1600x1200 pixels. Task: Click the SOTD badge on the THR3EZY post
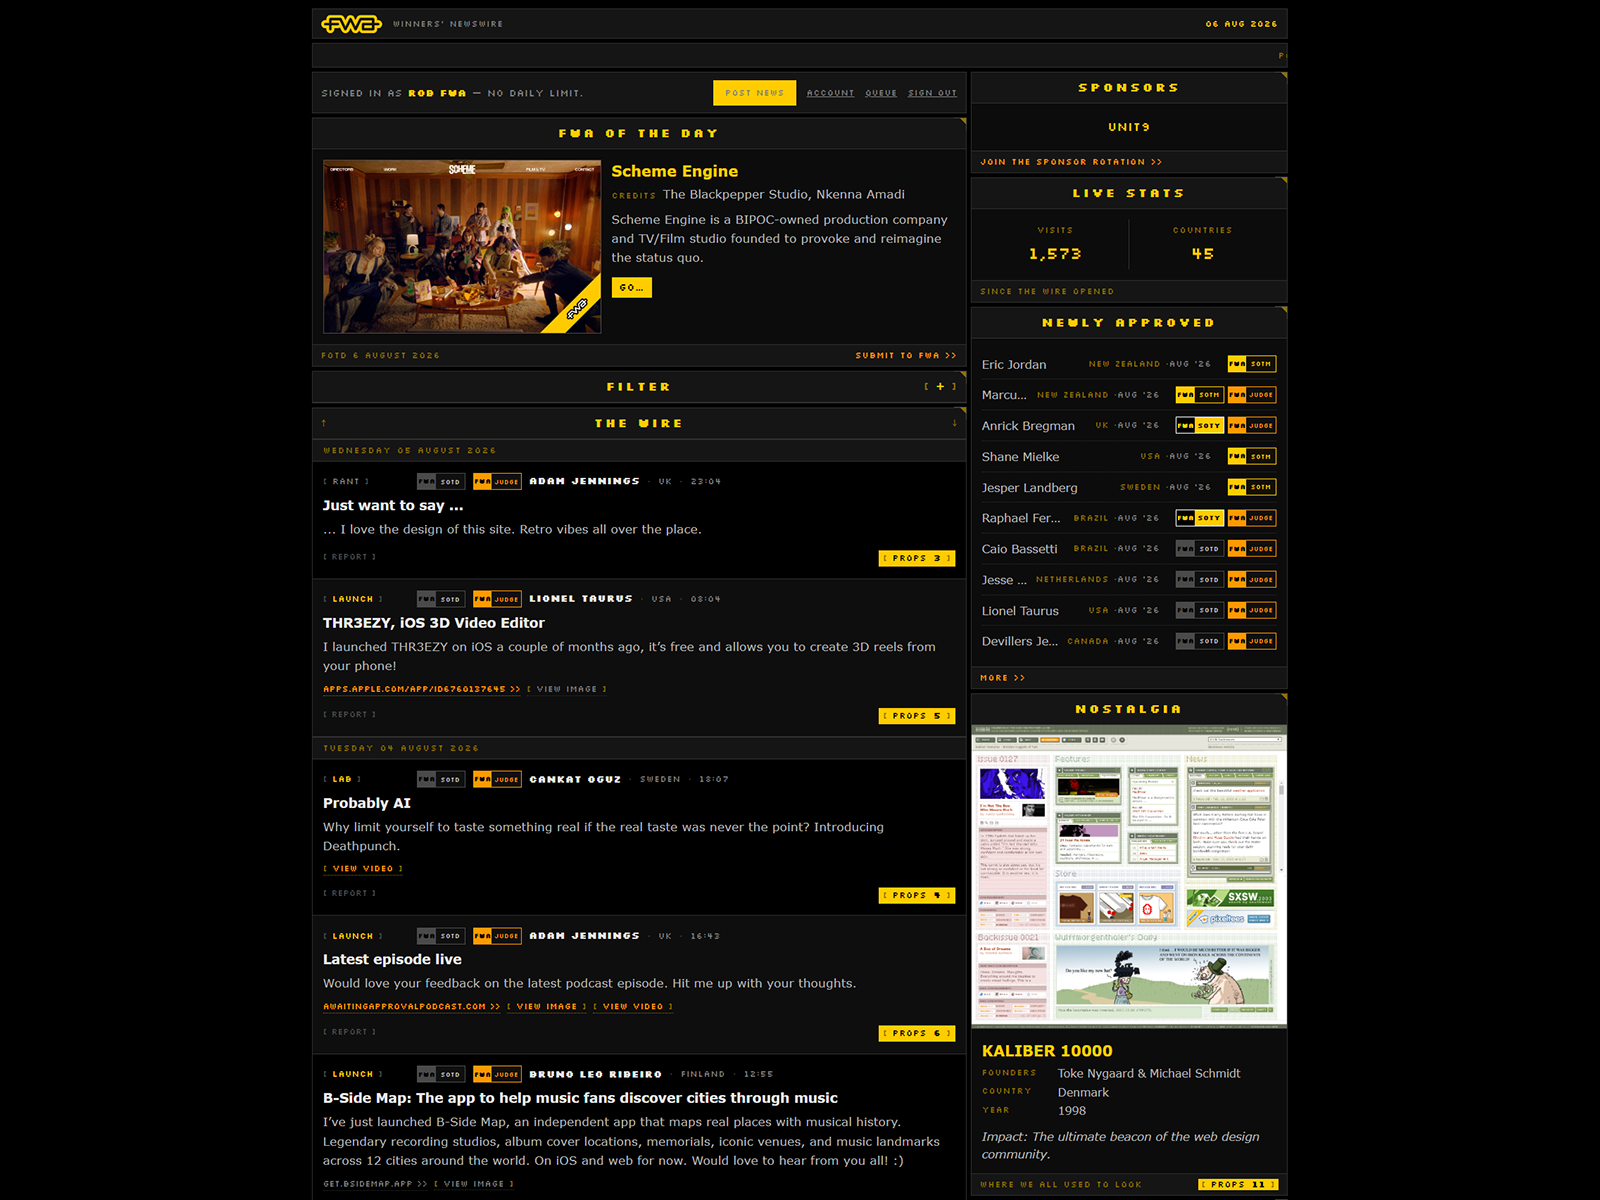click(x=441, y=599)
